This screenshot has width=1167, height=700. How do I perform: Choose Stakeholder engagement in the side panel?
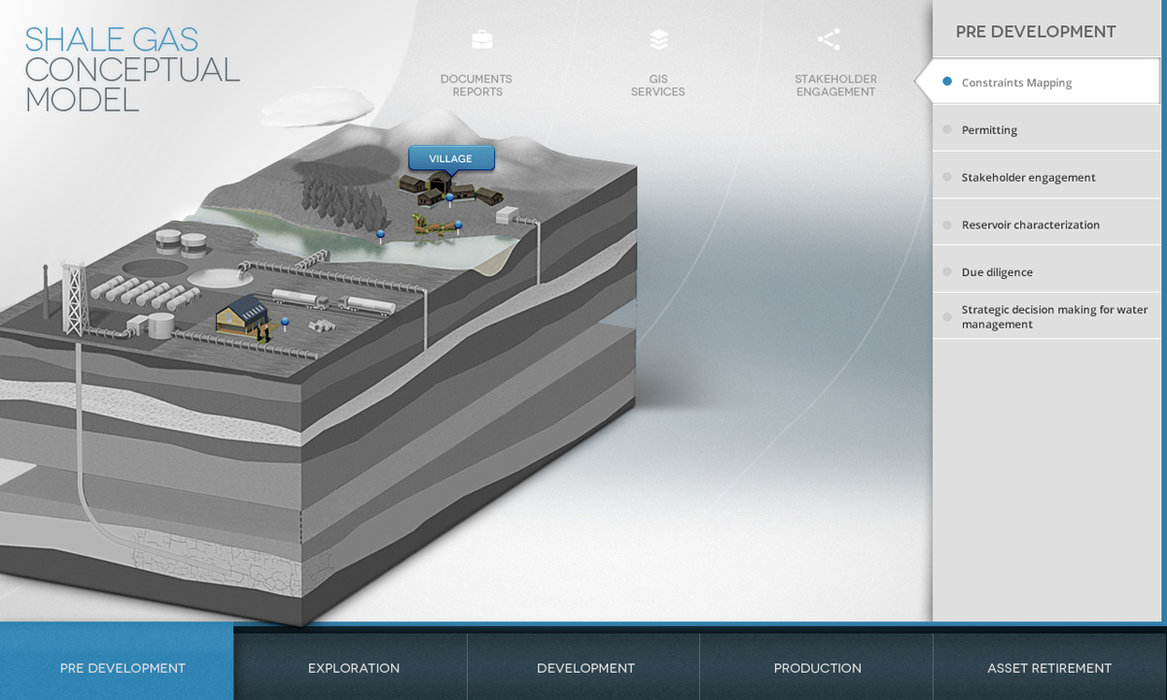click(x=1028, y=178)
